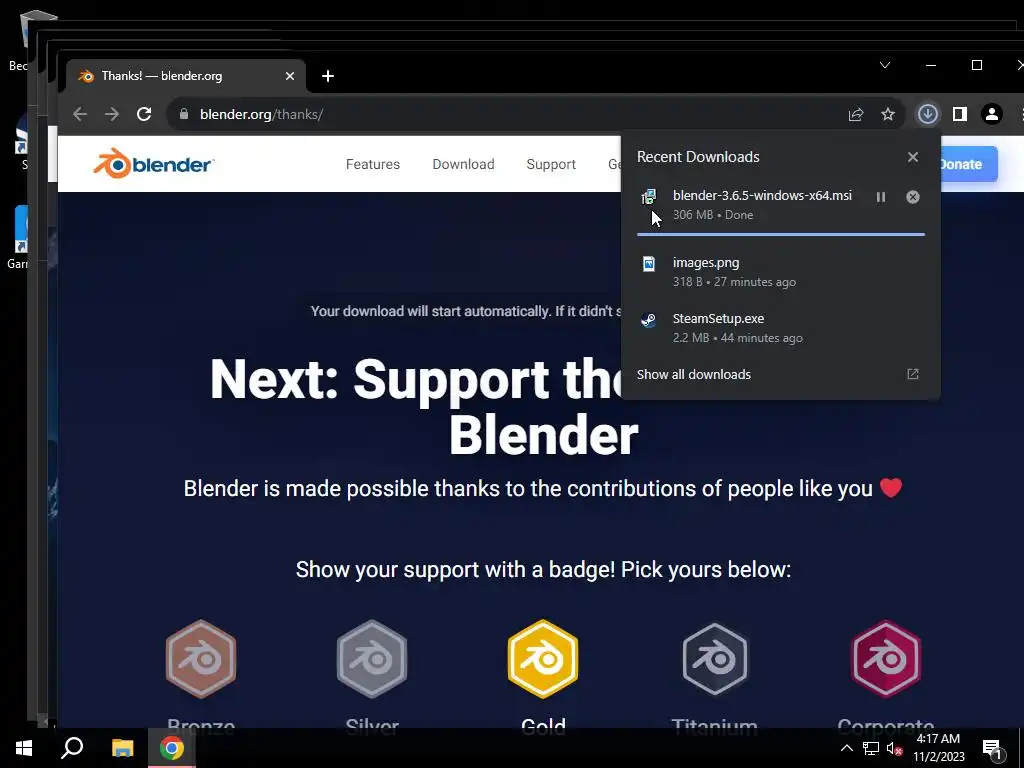Image resolution: width=1024 pixels, height=768 pixels.
Task: Select the Corporate badge
Action: [886, 659]
